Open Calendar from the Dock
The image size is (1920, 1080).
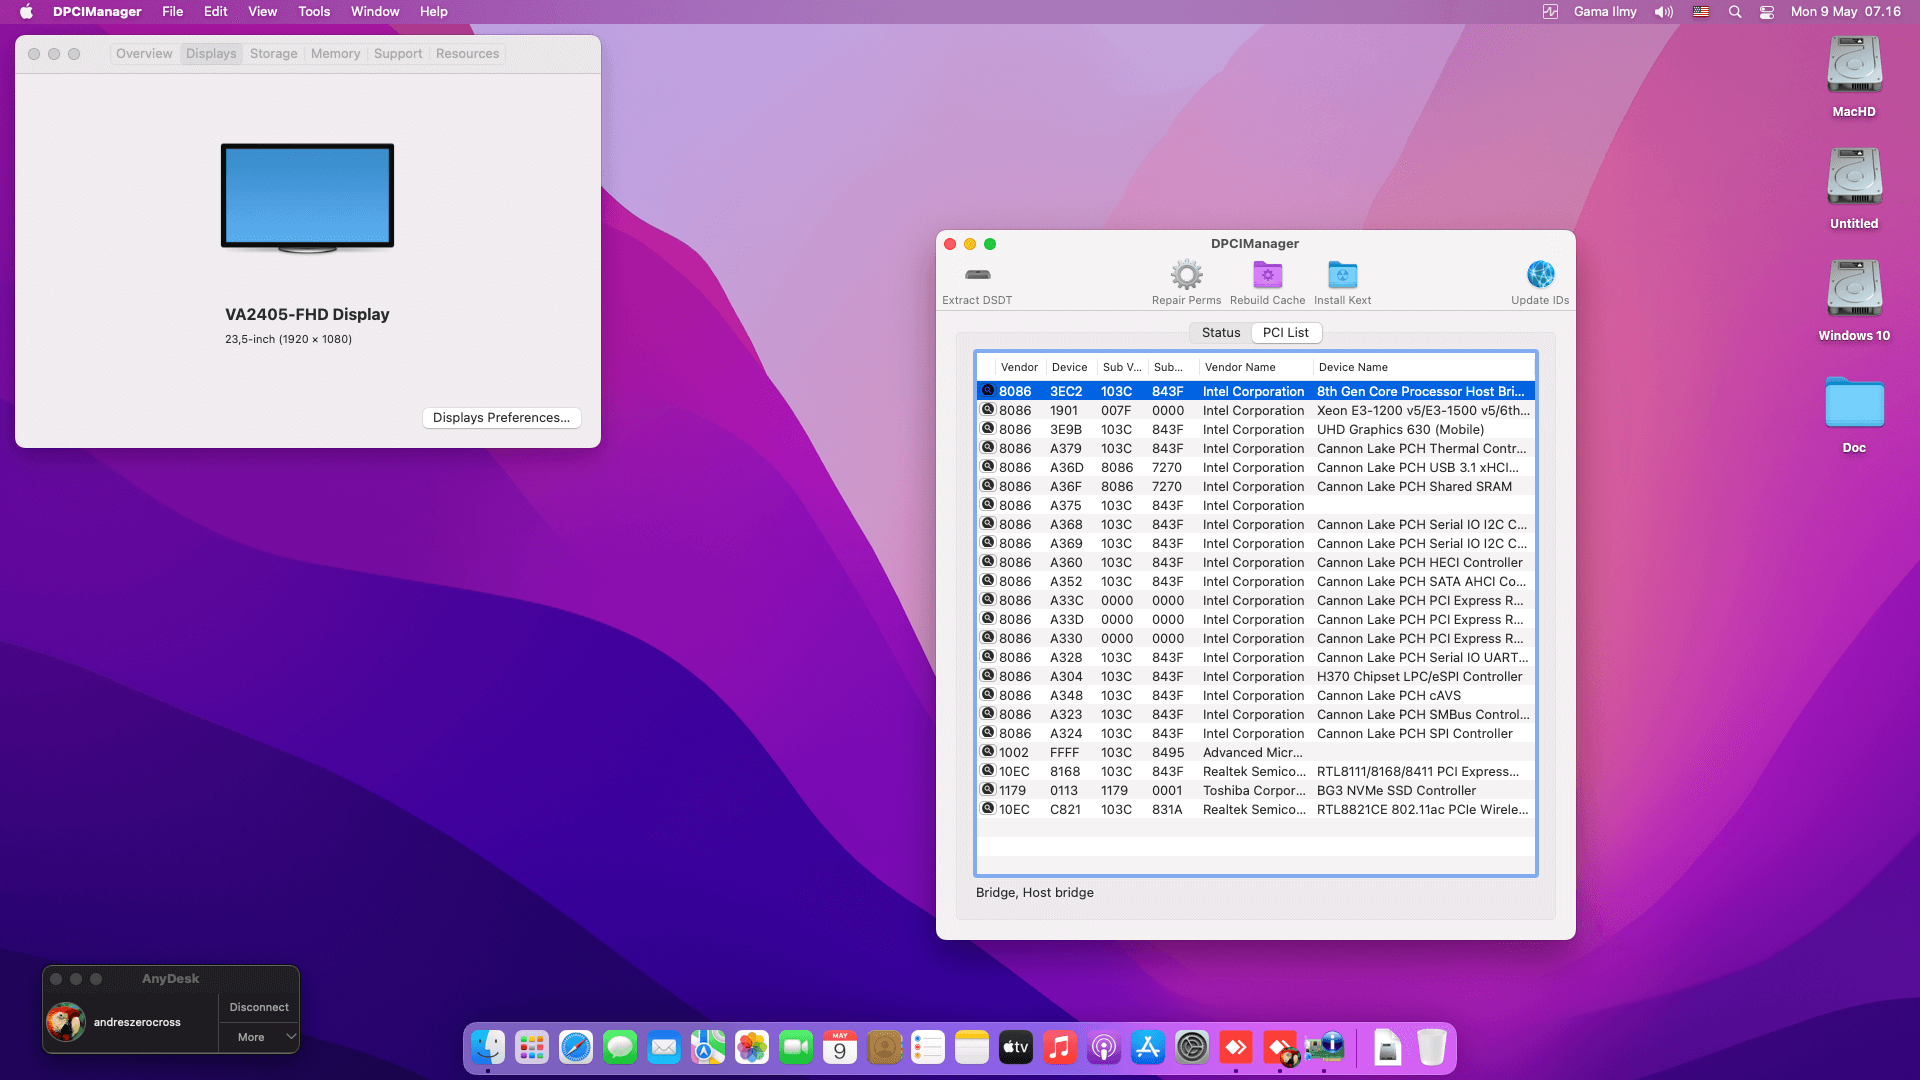click(x=840, y=1047)
